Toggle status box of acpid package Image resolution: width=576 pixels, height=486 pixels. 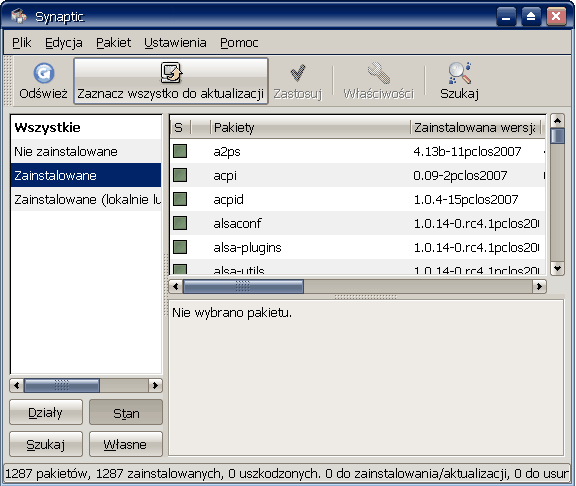[x=180, y=199]
